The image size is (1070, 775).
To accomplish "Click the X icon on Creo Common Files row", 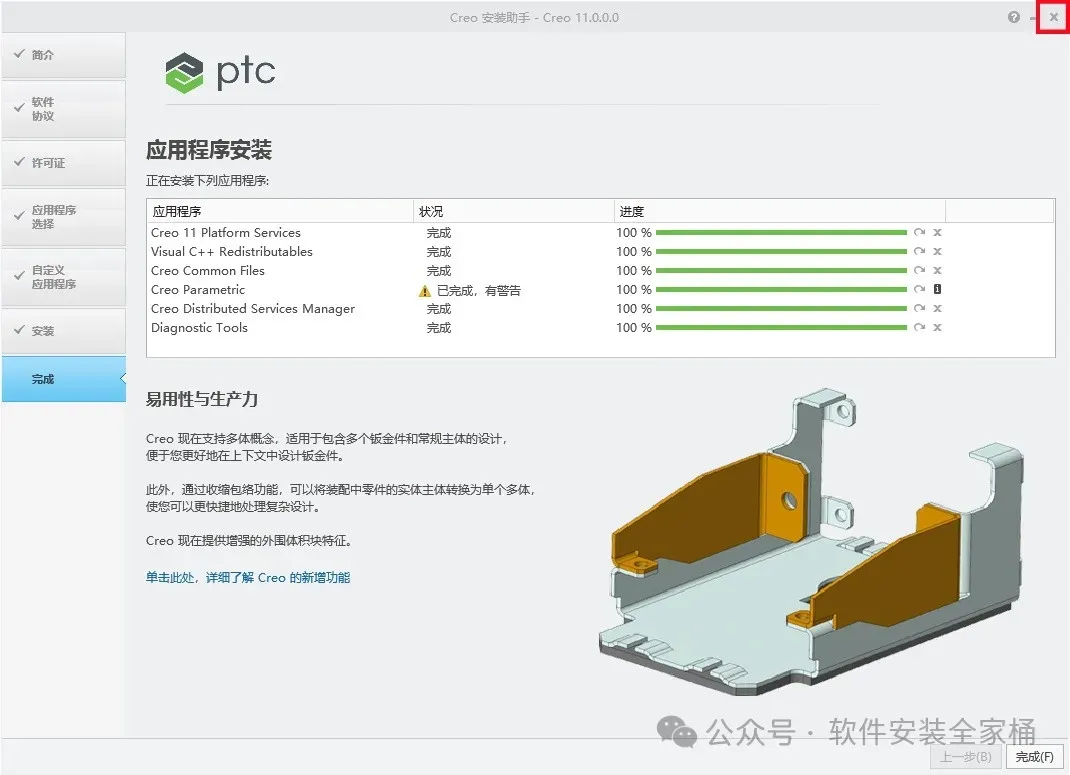I will (x=938, y=271).
